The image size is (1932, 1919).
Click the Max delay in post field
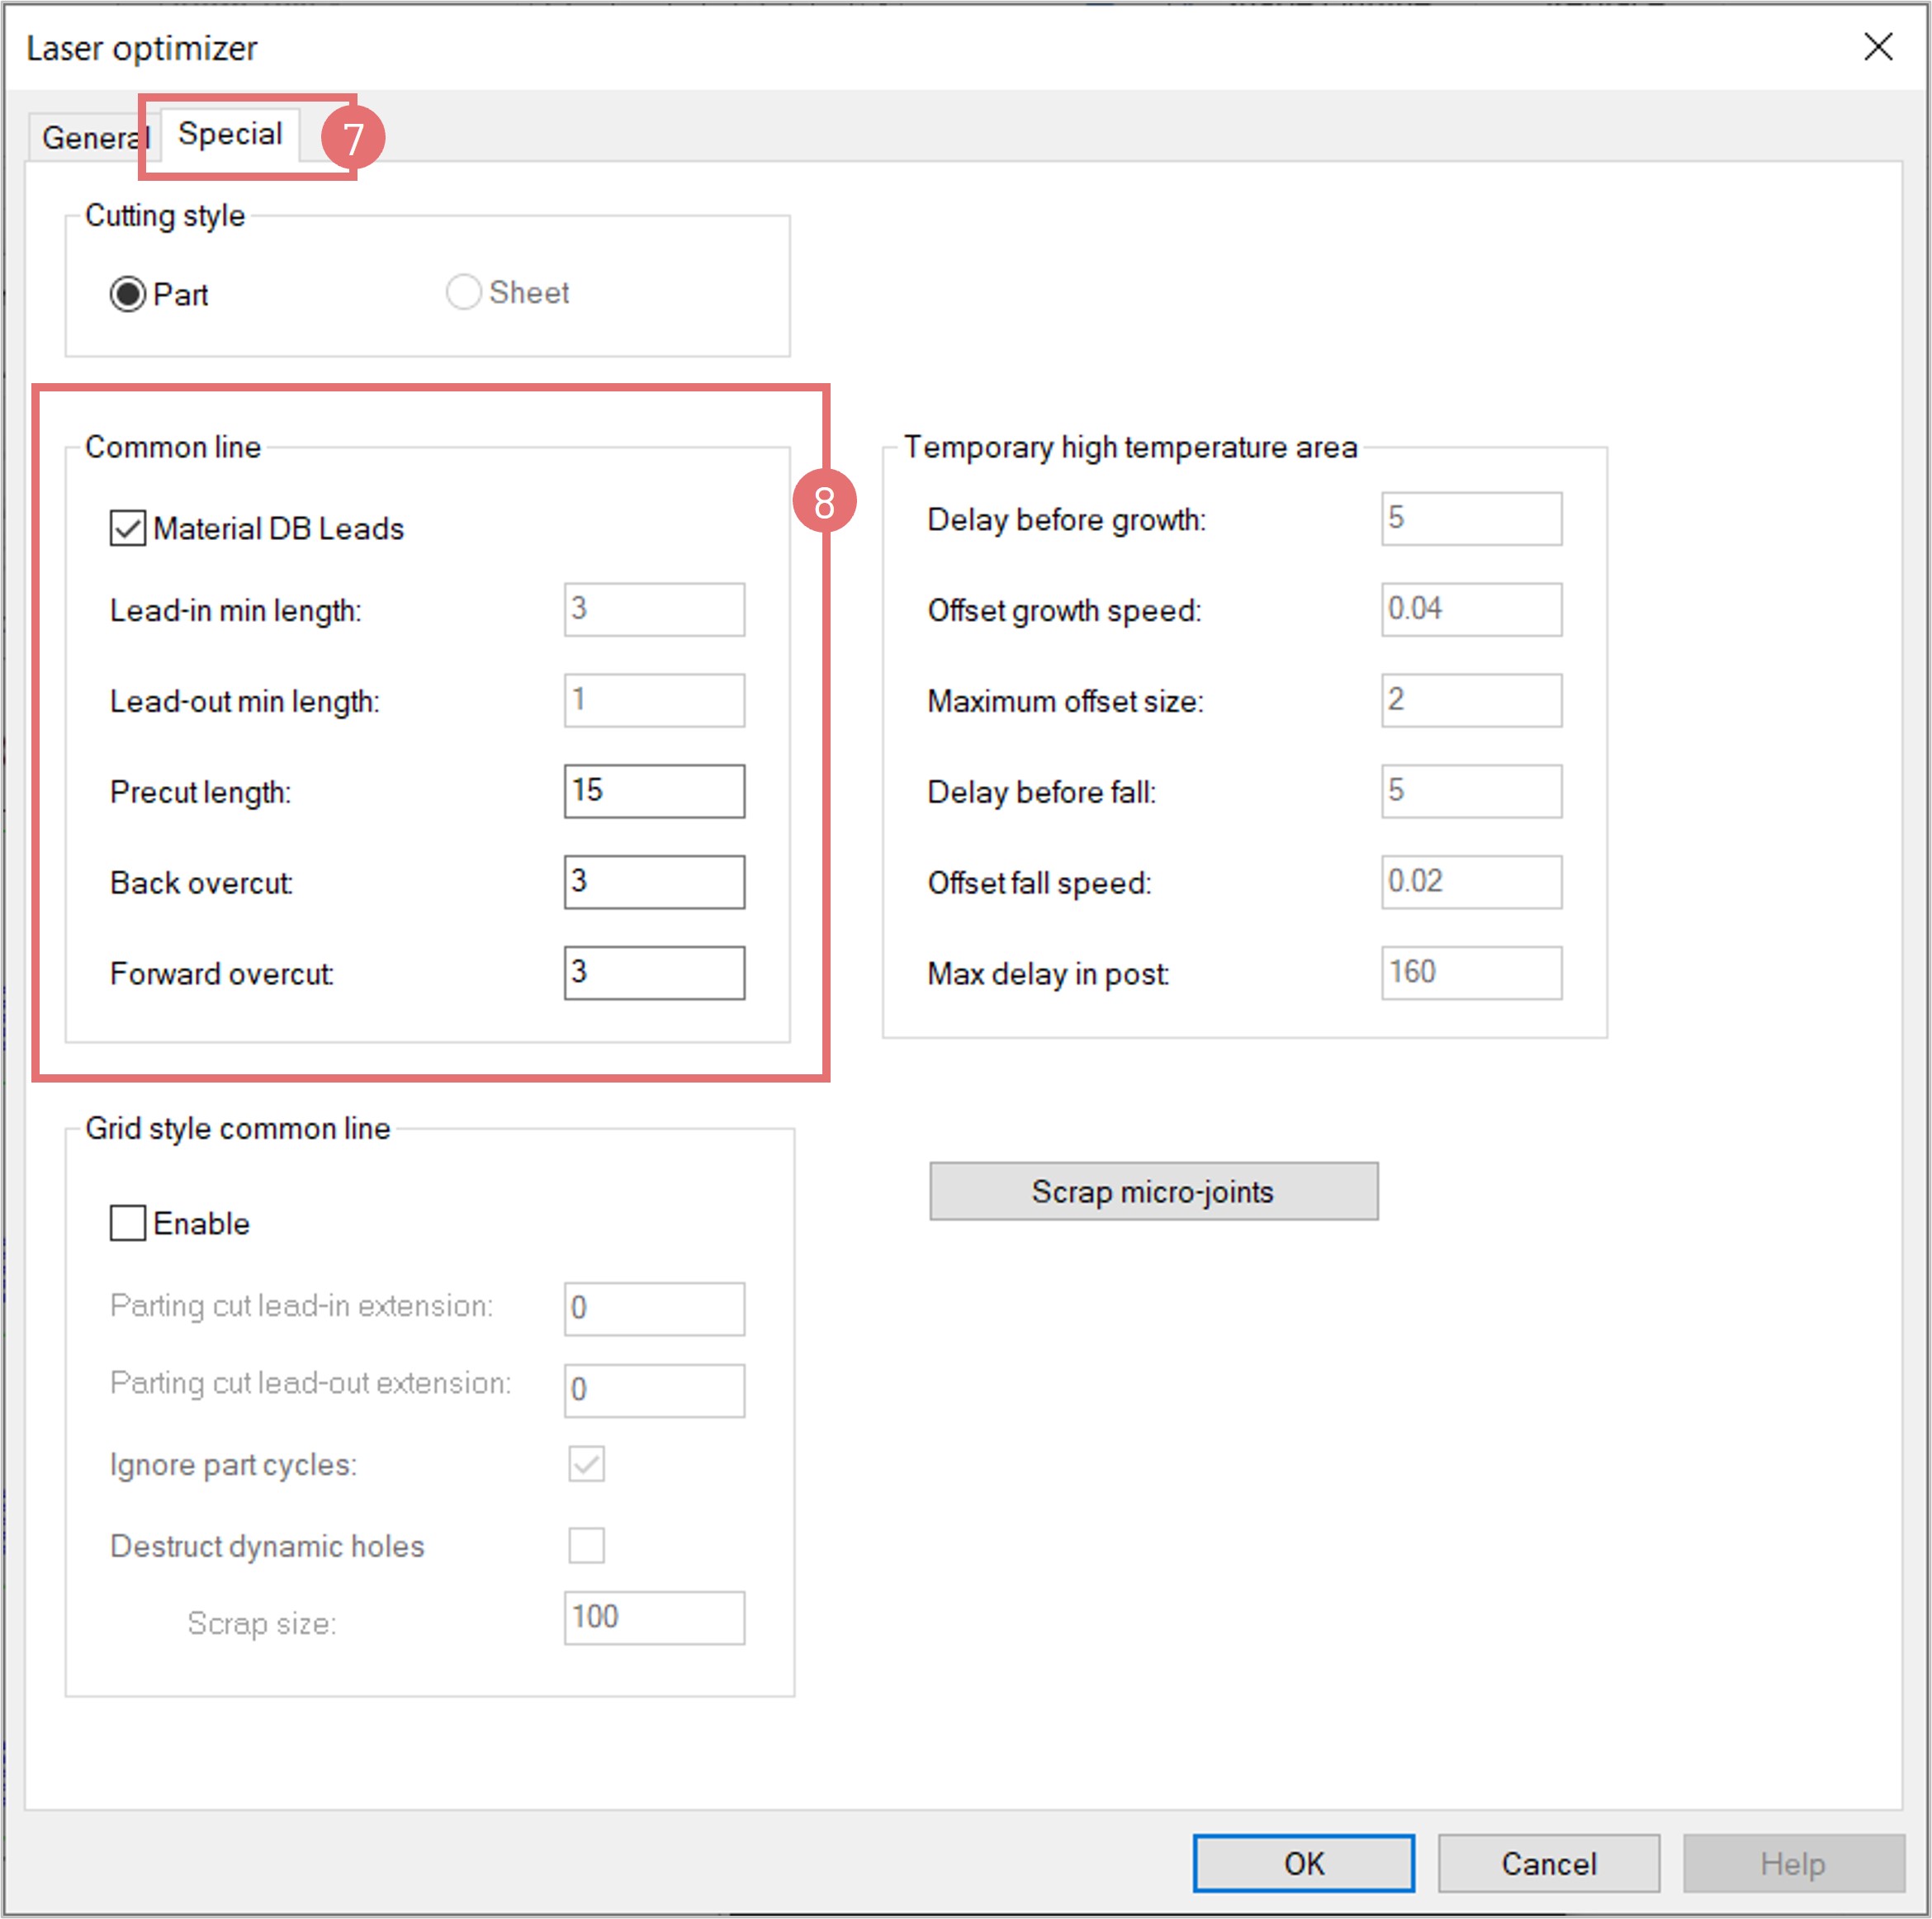(x=1471, y=973)
